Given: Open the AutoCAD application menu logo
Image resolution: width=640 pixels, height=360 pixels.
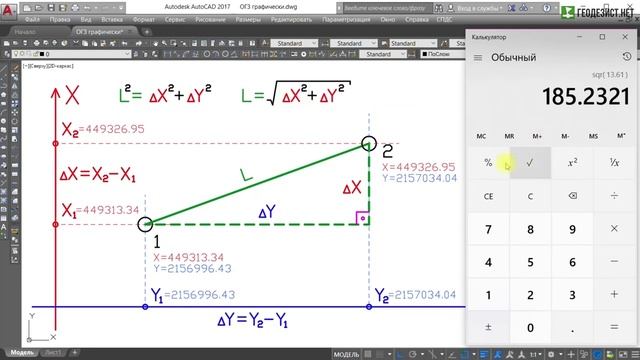Looking at the screenshot, I should tap(8, 11).
